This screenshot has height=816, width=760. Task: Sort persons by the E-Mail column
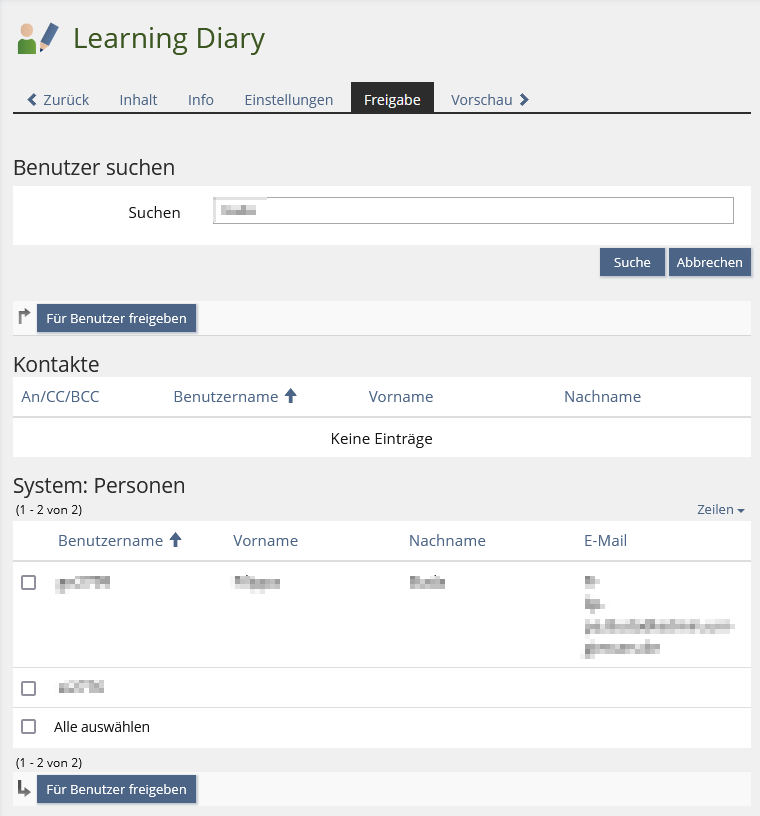[605, 541]
